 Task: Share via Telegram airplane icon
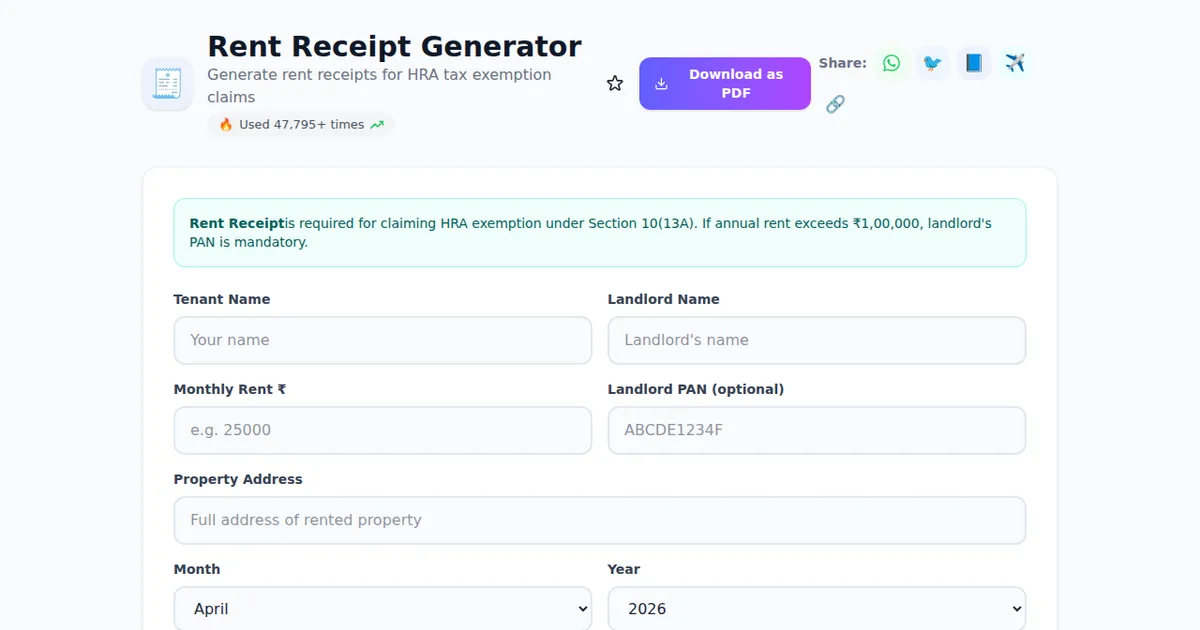click(x=1015, y=62)
